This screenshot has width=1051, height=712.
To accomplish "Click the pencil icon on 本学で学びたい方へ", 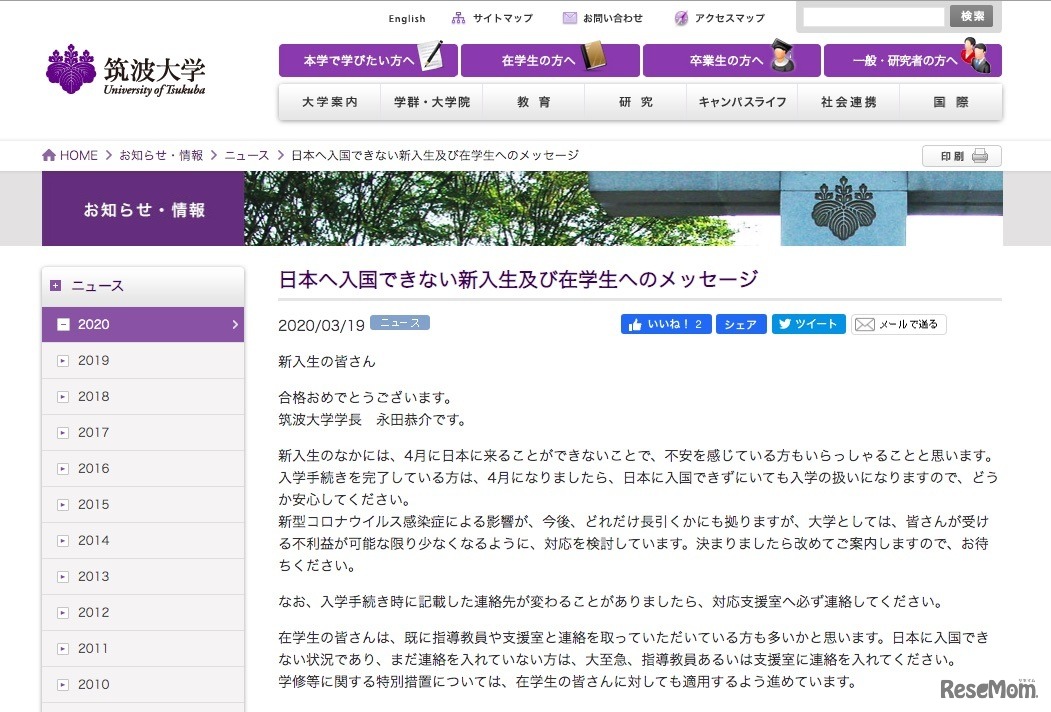I will (430, 58).
